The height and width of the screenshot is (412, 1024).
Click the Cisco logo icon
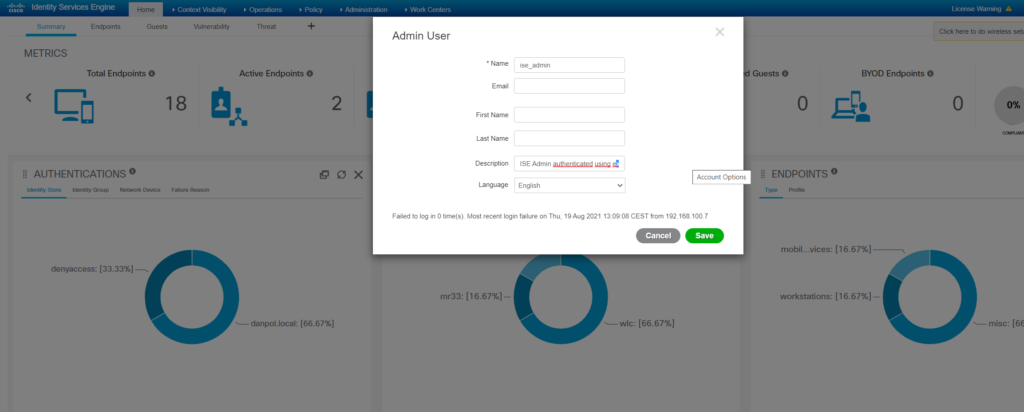tap(15, 8)
